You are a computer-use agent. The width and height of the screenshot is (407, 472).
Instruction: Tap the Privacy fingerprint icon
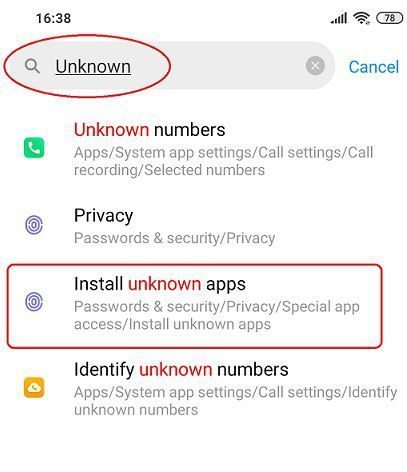[x=34, y=225]
